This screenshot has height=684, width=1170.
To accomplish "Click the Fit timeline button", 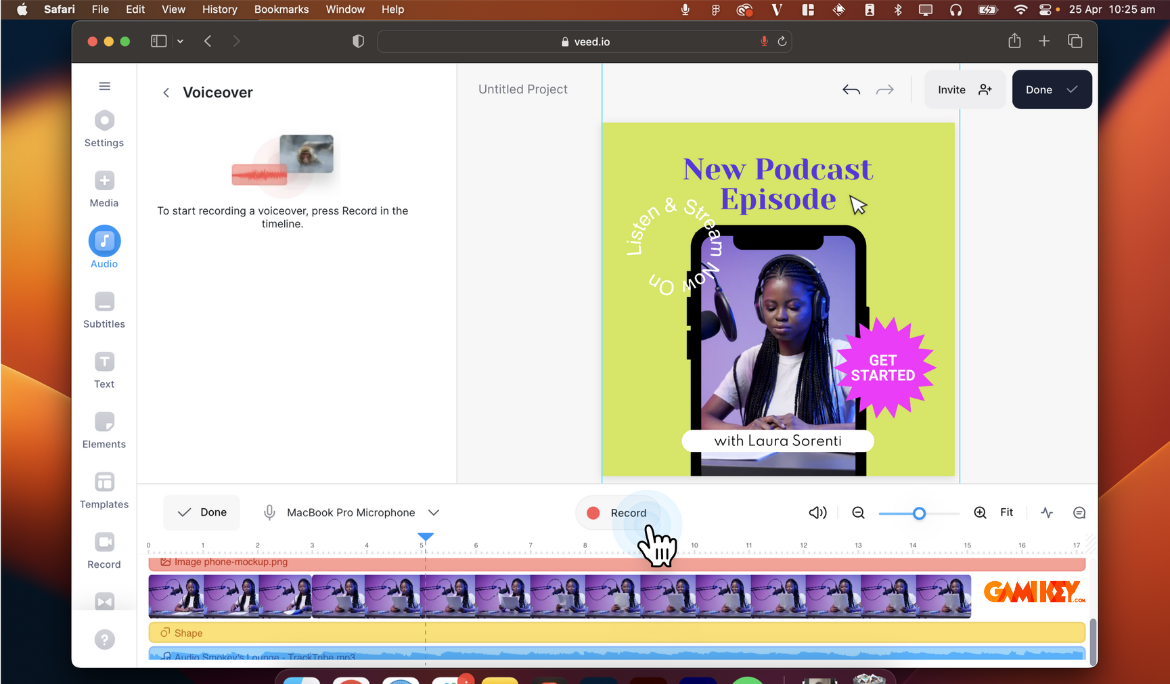I will [x=1007, y=512].
